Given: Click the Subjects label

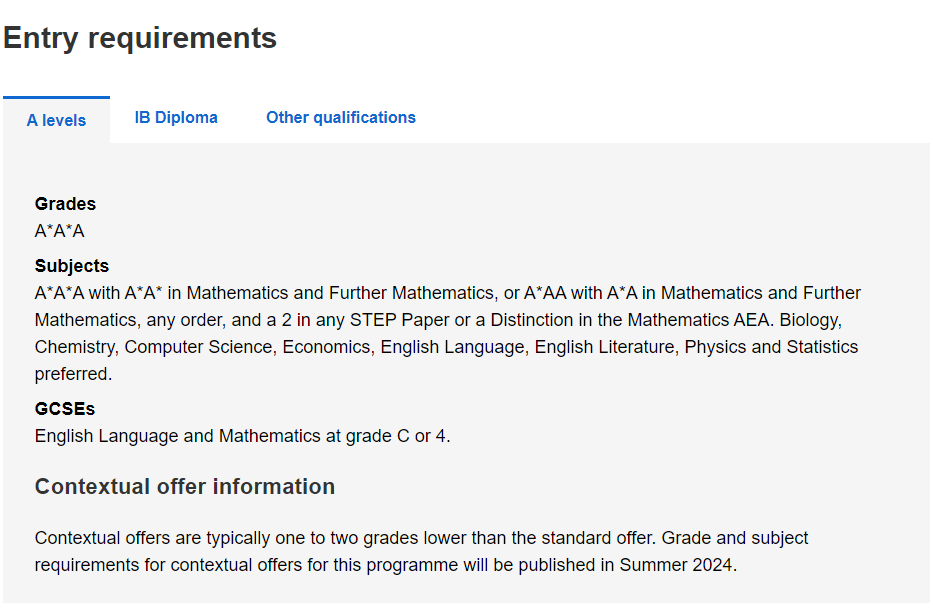Looking at the screenshot, I should 71,266.
